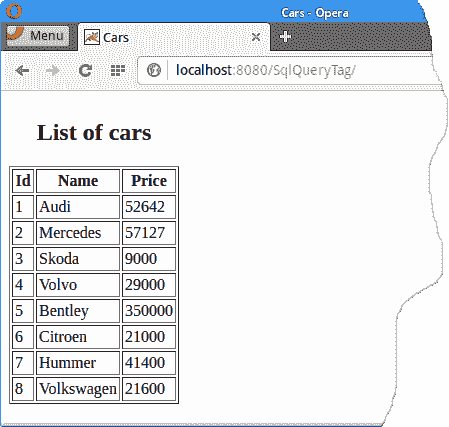Close the Cars tab
Viewport: 449px width, 427px height.
256,37
